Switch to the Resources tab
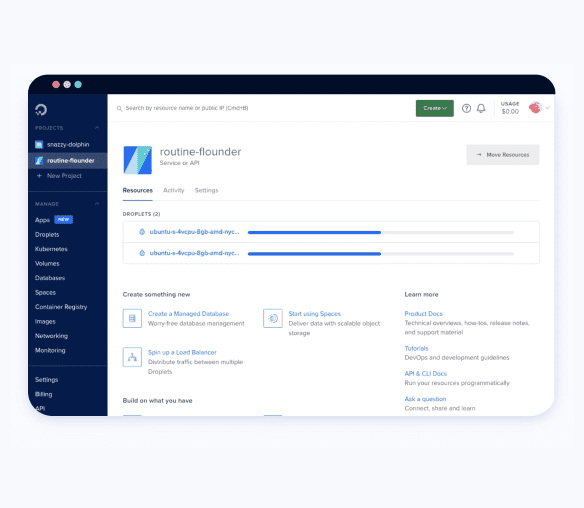This screenshot has width=584, height=508. (x=138, y=190)
